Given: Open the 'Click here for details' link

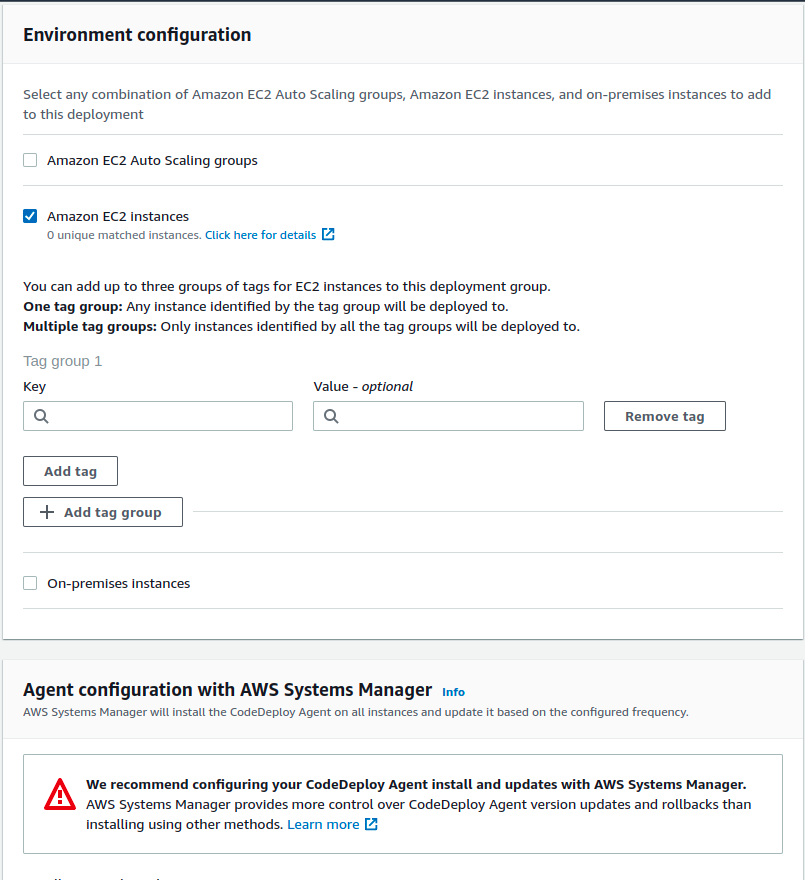Looking at the screenshot, I should 260,235.
